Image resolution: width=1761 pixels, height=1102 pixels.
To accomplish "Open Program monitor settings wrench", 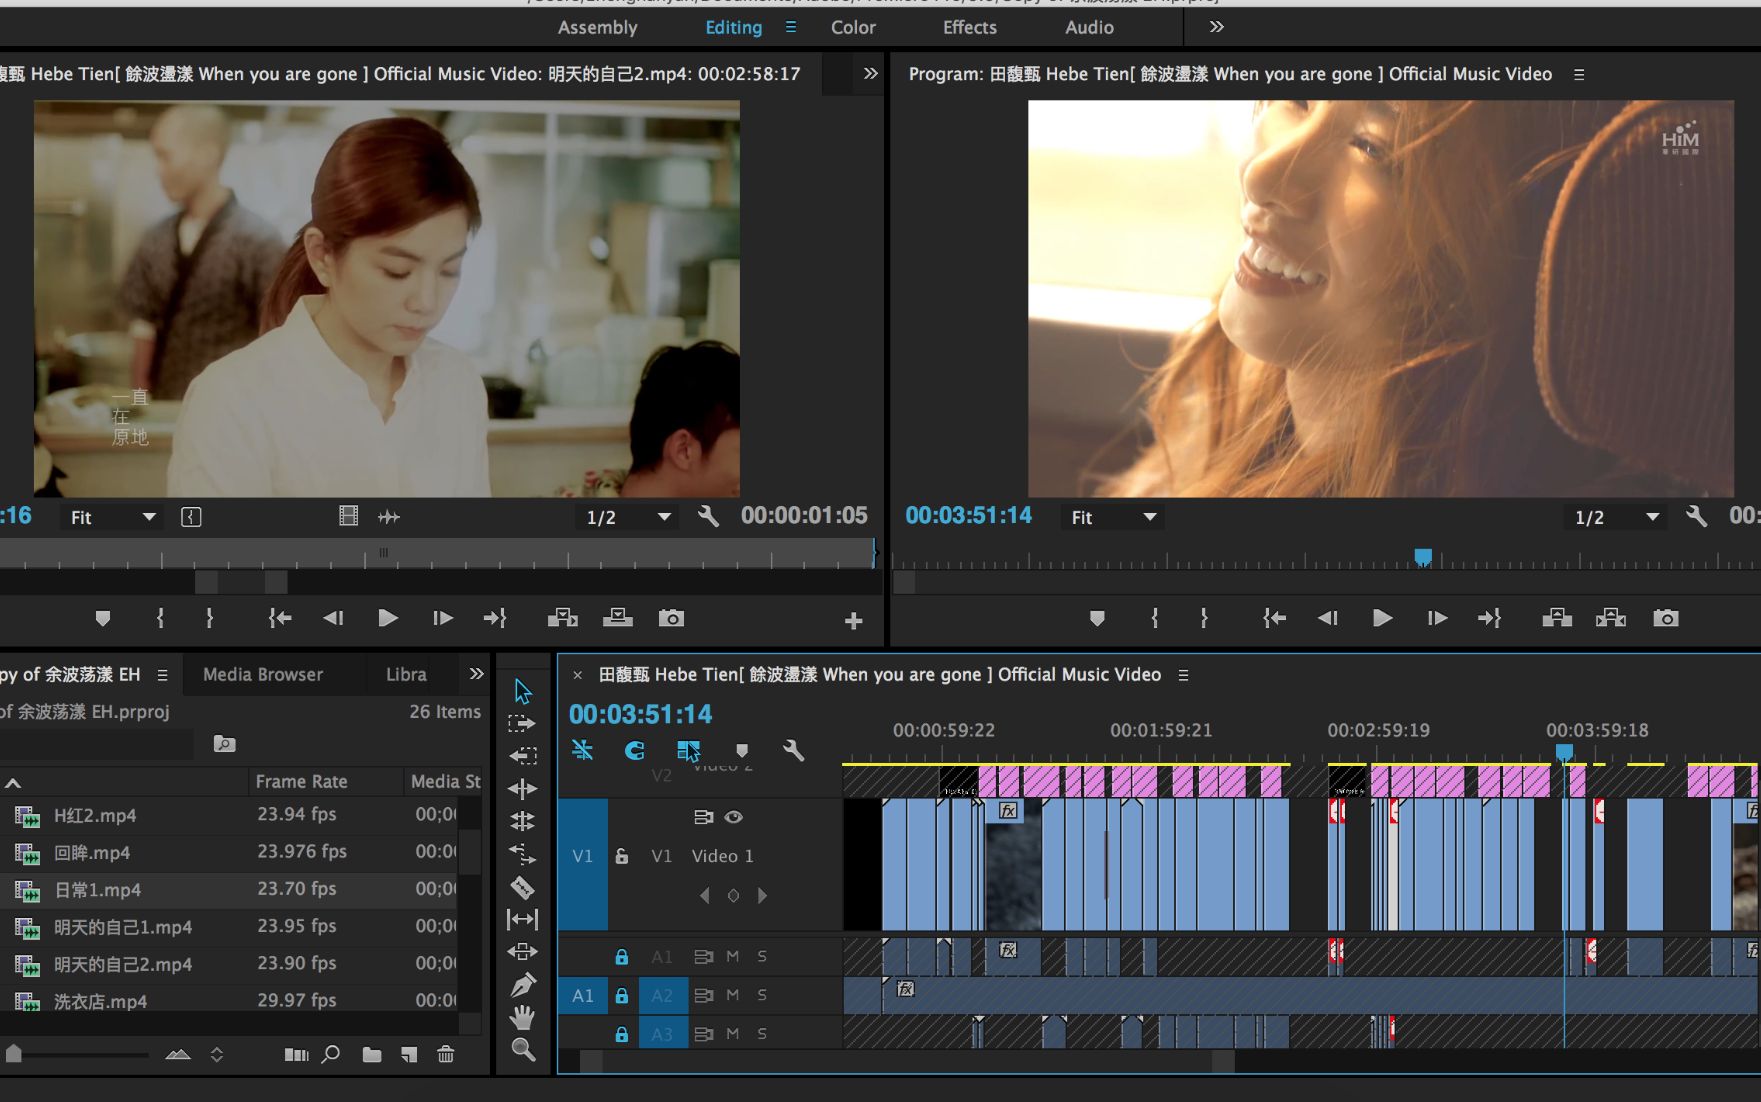I will coord(1696,516).
